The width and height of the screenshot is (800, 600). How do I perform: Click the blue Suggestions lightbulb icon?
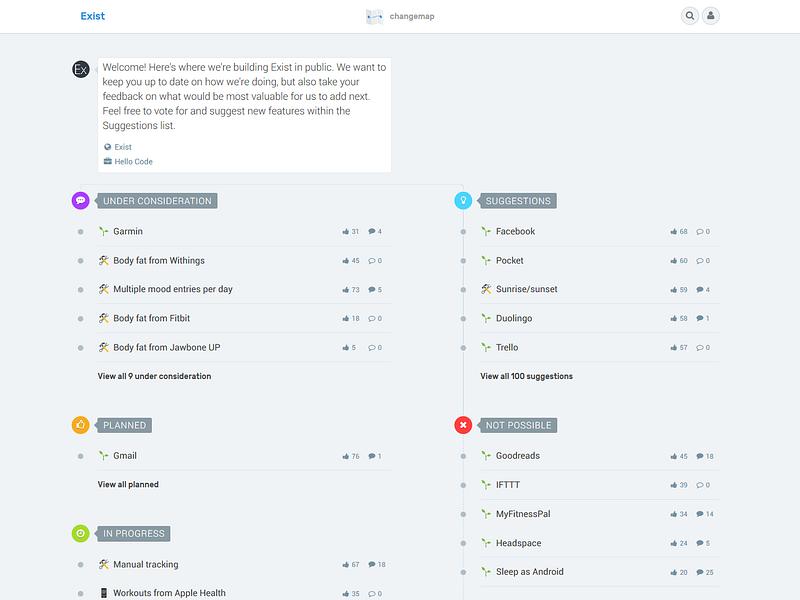(x=463, y=201)
